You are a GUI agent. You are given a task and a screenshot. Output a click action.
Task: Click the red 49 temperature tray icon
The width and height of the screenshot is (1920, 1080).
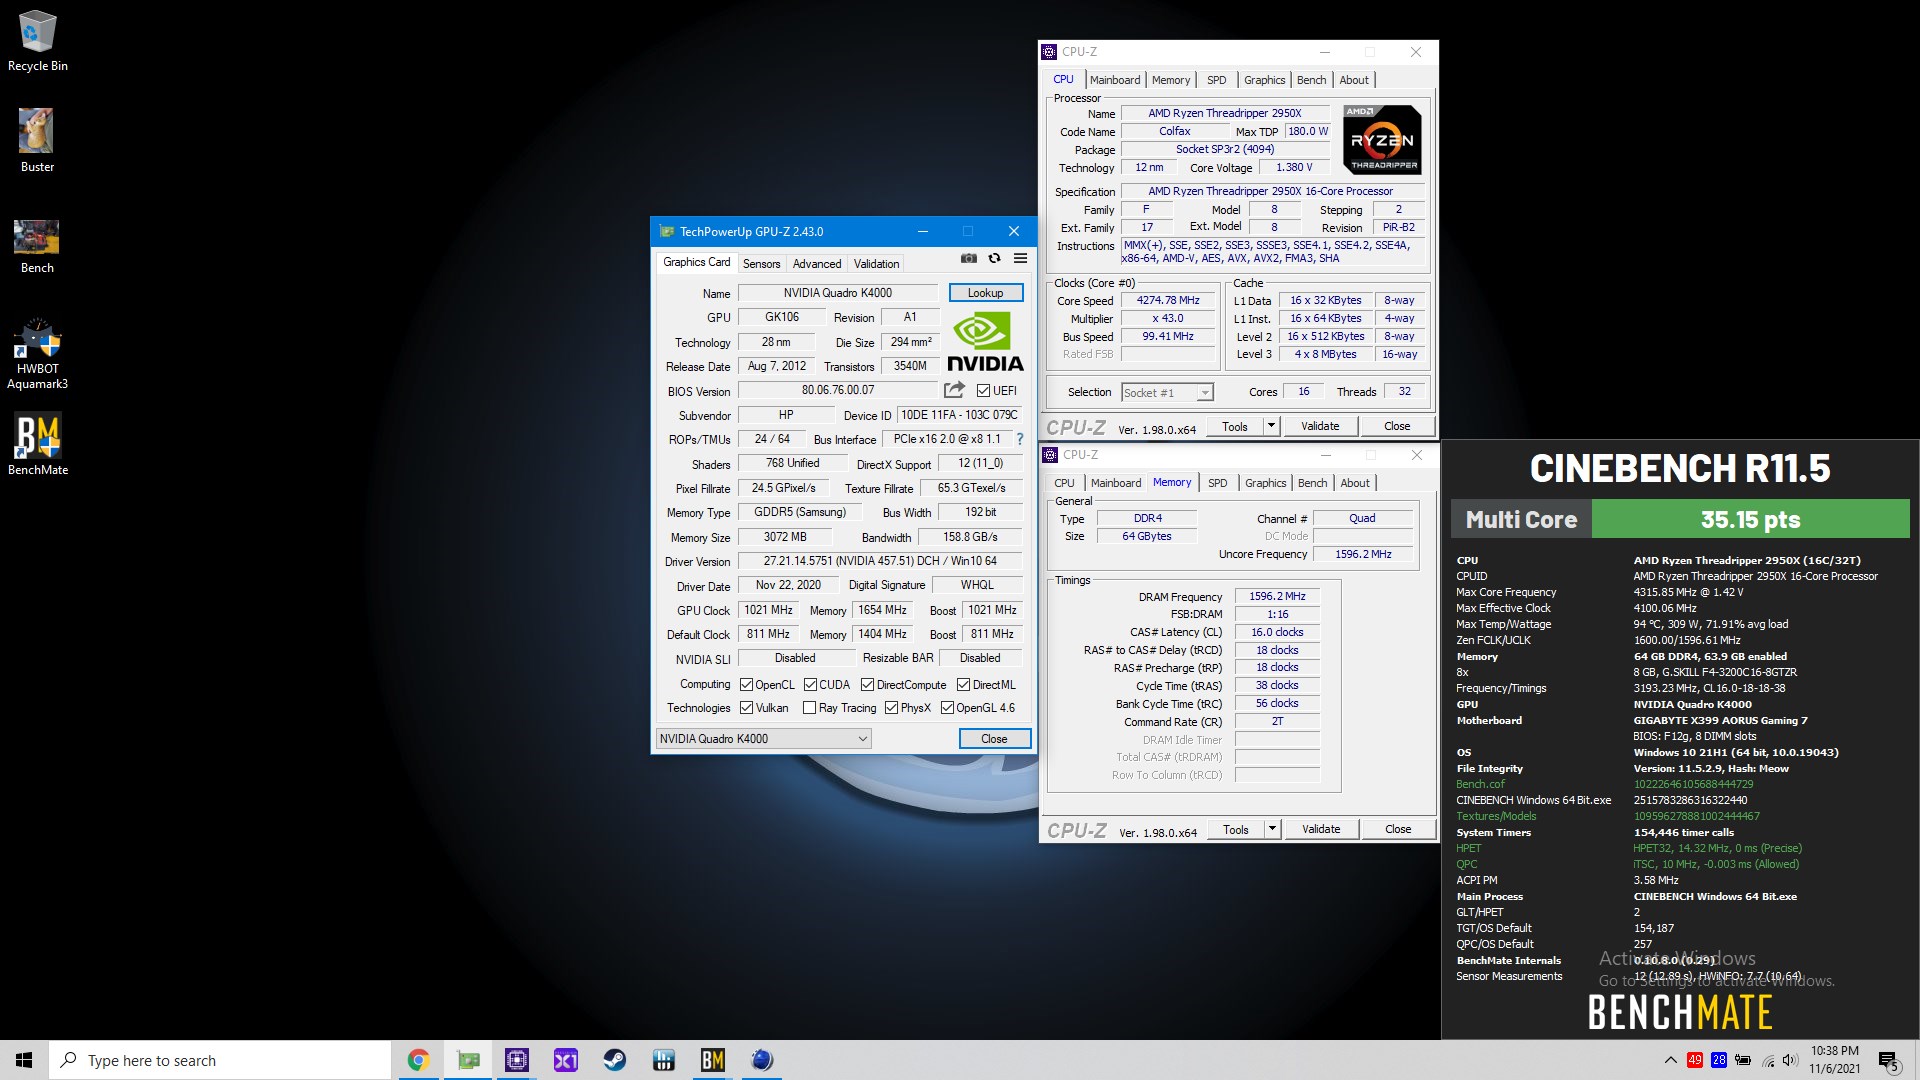1695,1060
